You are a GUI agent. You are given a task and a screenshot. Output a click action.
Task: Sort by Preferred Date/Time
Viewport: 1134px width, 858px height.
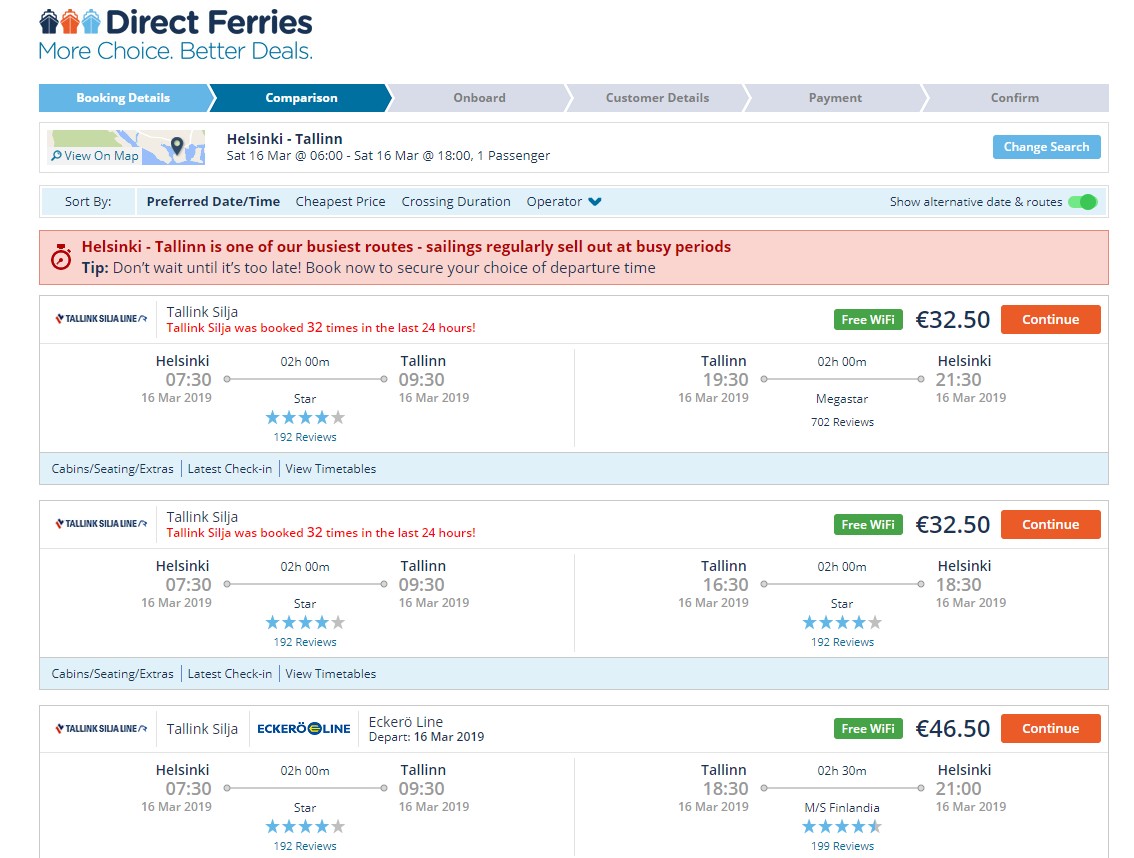213,202
